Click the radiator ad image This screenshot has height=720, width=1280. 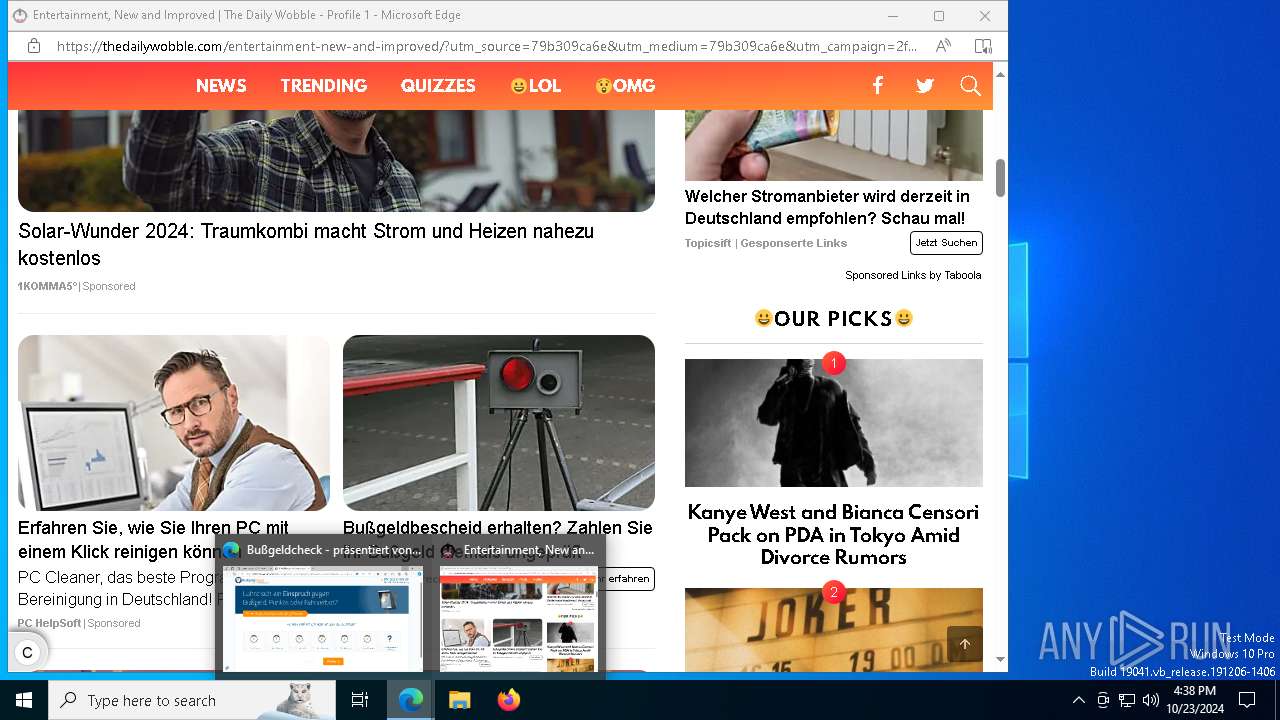834,145
